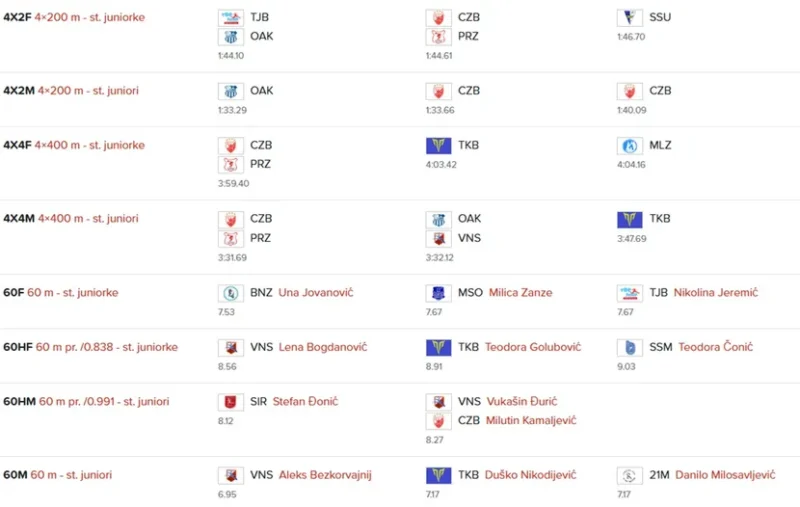800x507 pixels.
Task: View Milutin Kamaljević's profile
Action: 530,421
